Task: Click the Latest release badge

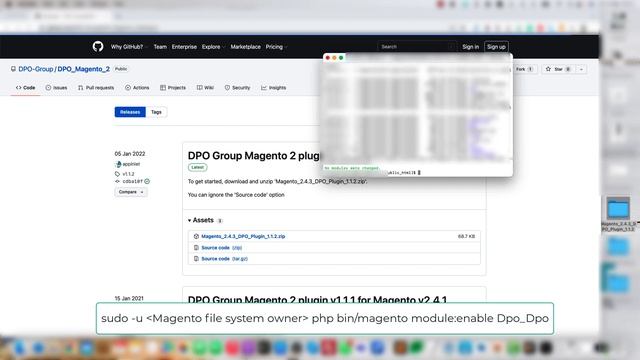Action: click(x=197, y=167)
